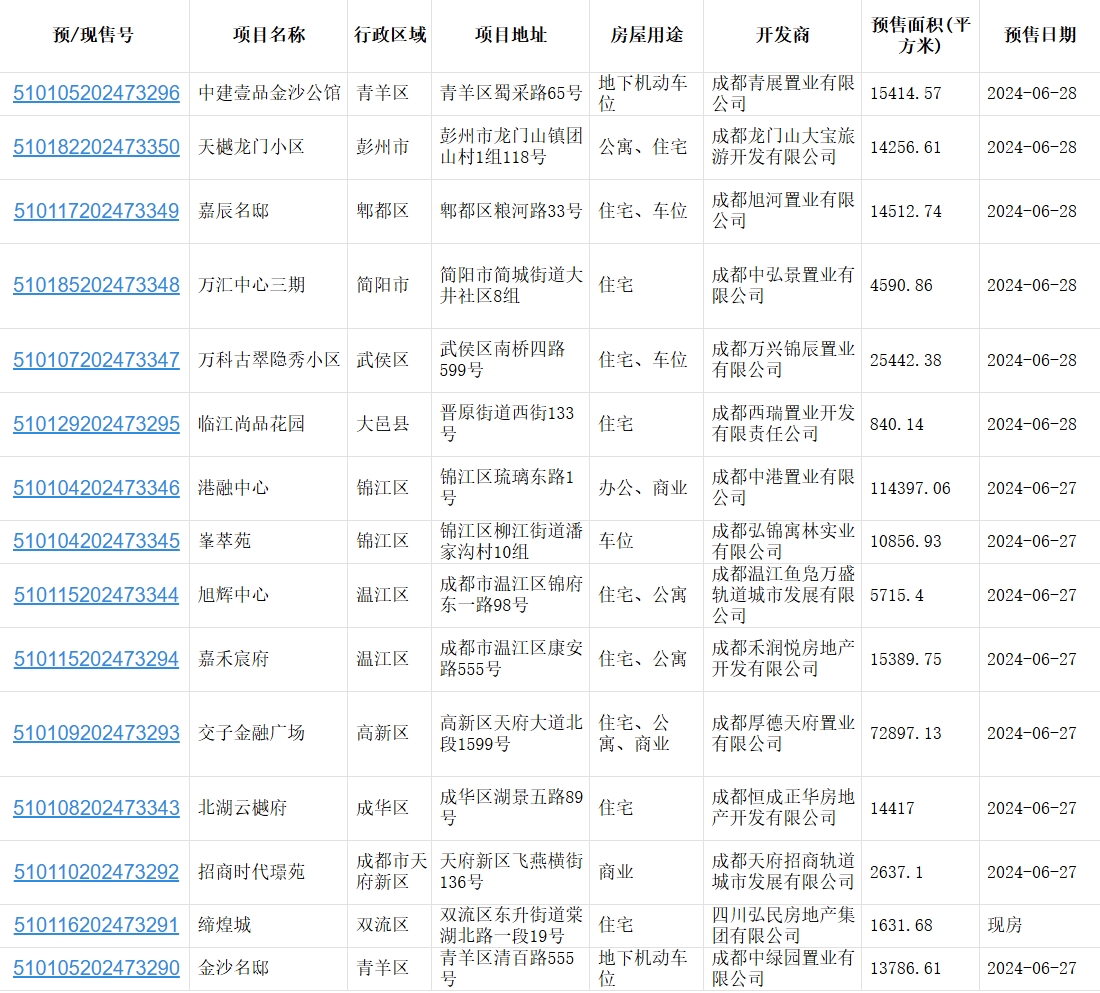Viewport: 1100px width, 993px height.
Task: Select project name 万汇中心三期
Action: tap(251, 285)
